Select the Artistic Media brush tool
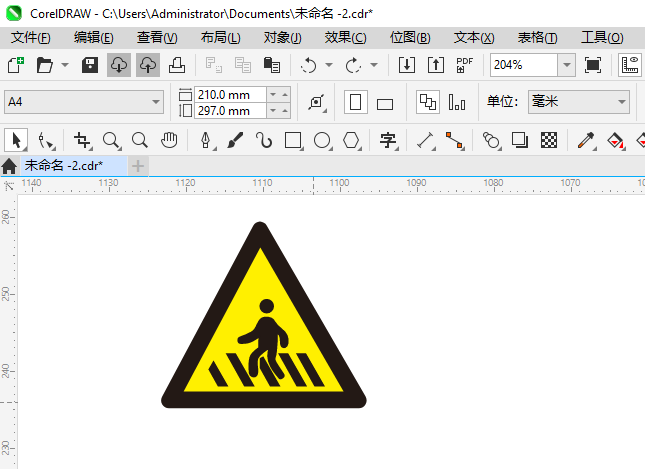The height and width of the screenshot is (469, 645). pos(235,141)
